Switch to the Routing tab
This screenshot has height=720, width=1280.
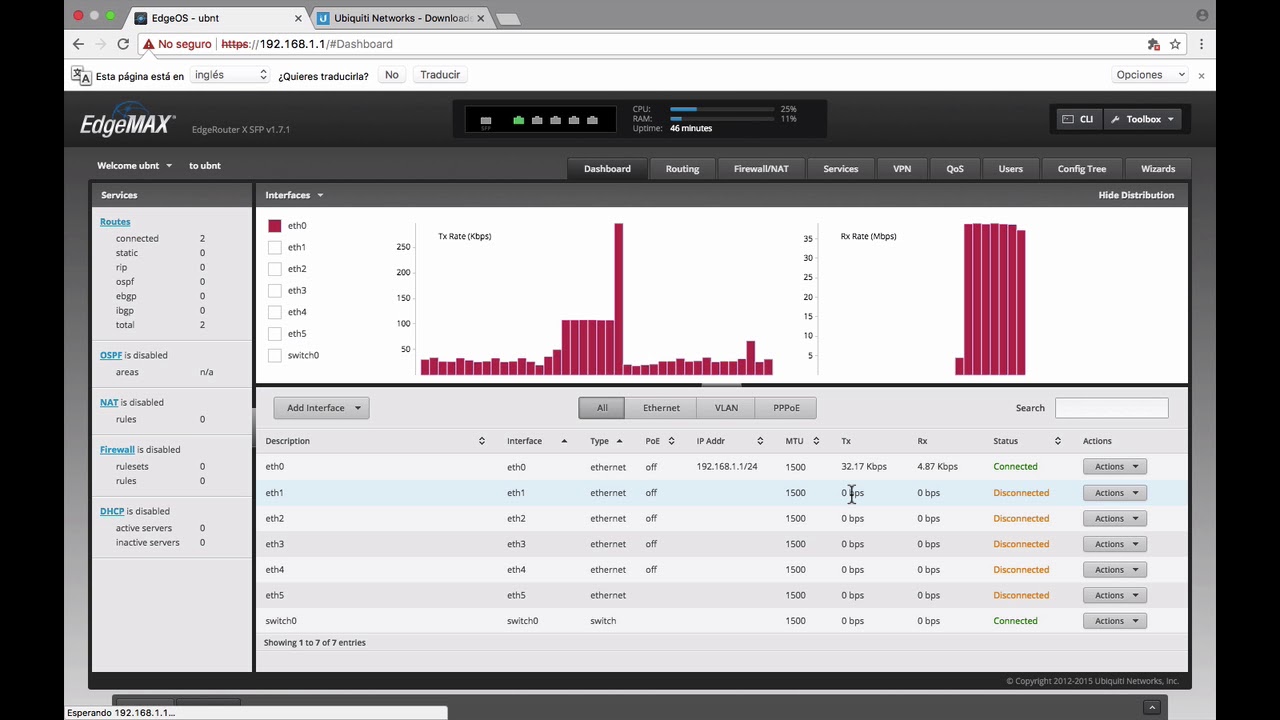tap(682, 169)
